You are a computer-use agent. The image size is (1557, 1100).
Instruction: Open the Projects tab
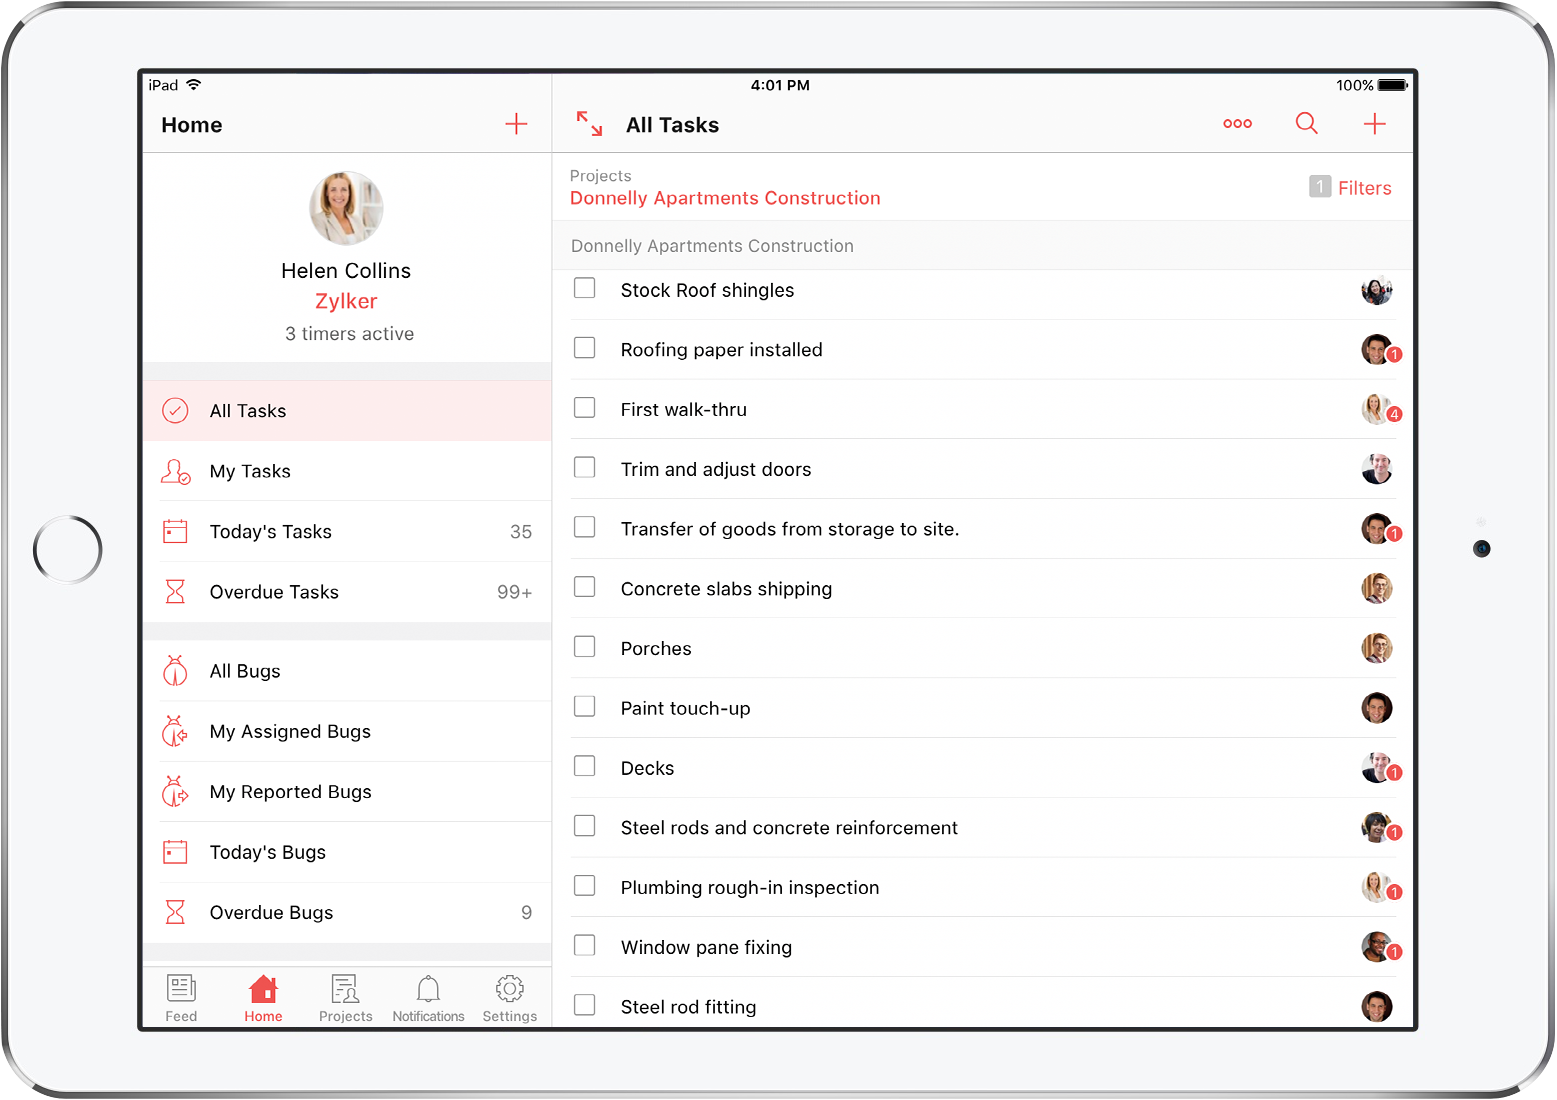coord(346,998)
